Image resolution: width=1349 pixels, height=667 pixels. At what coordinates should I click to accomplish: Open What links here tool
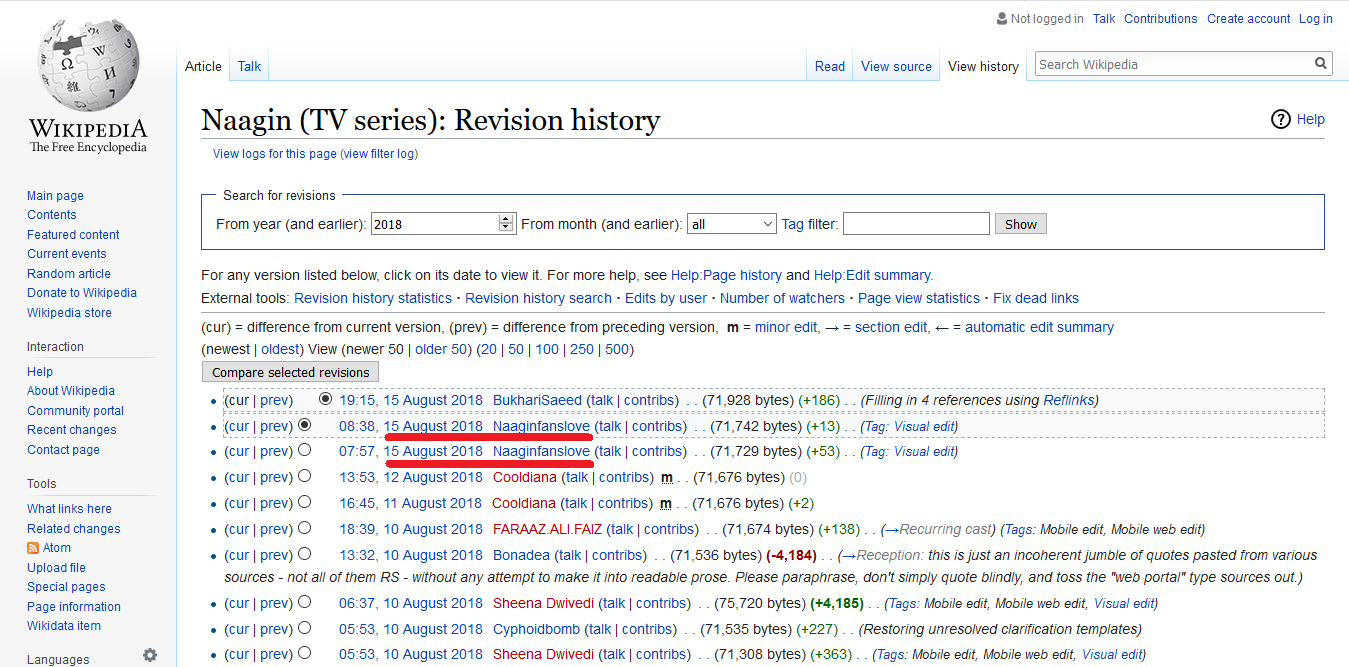pos(69,509)
